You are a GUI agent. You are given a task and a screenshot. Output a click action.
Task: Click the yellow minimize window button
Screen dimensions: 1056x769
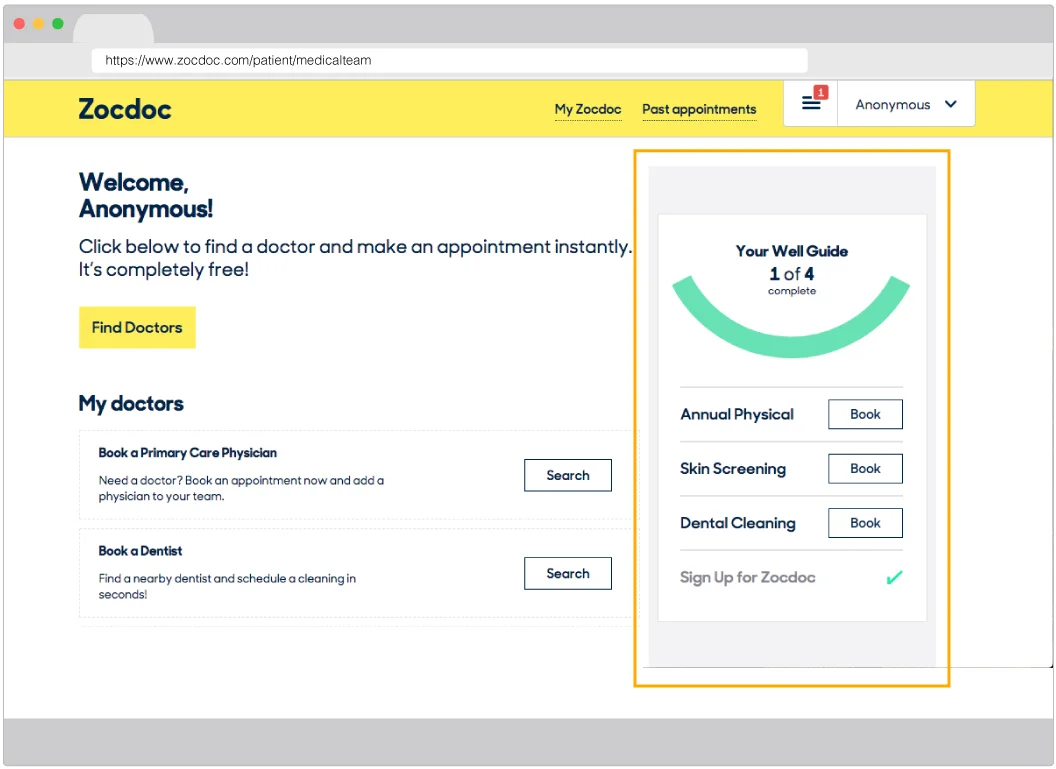[x=38, y=24]
